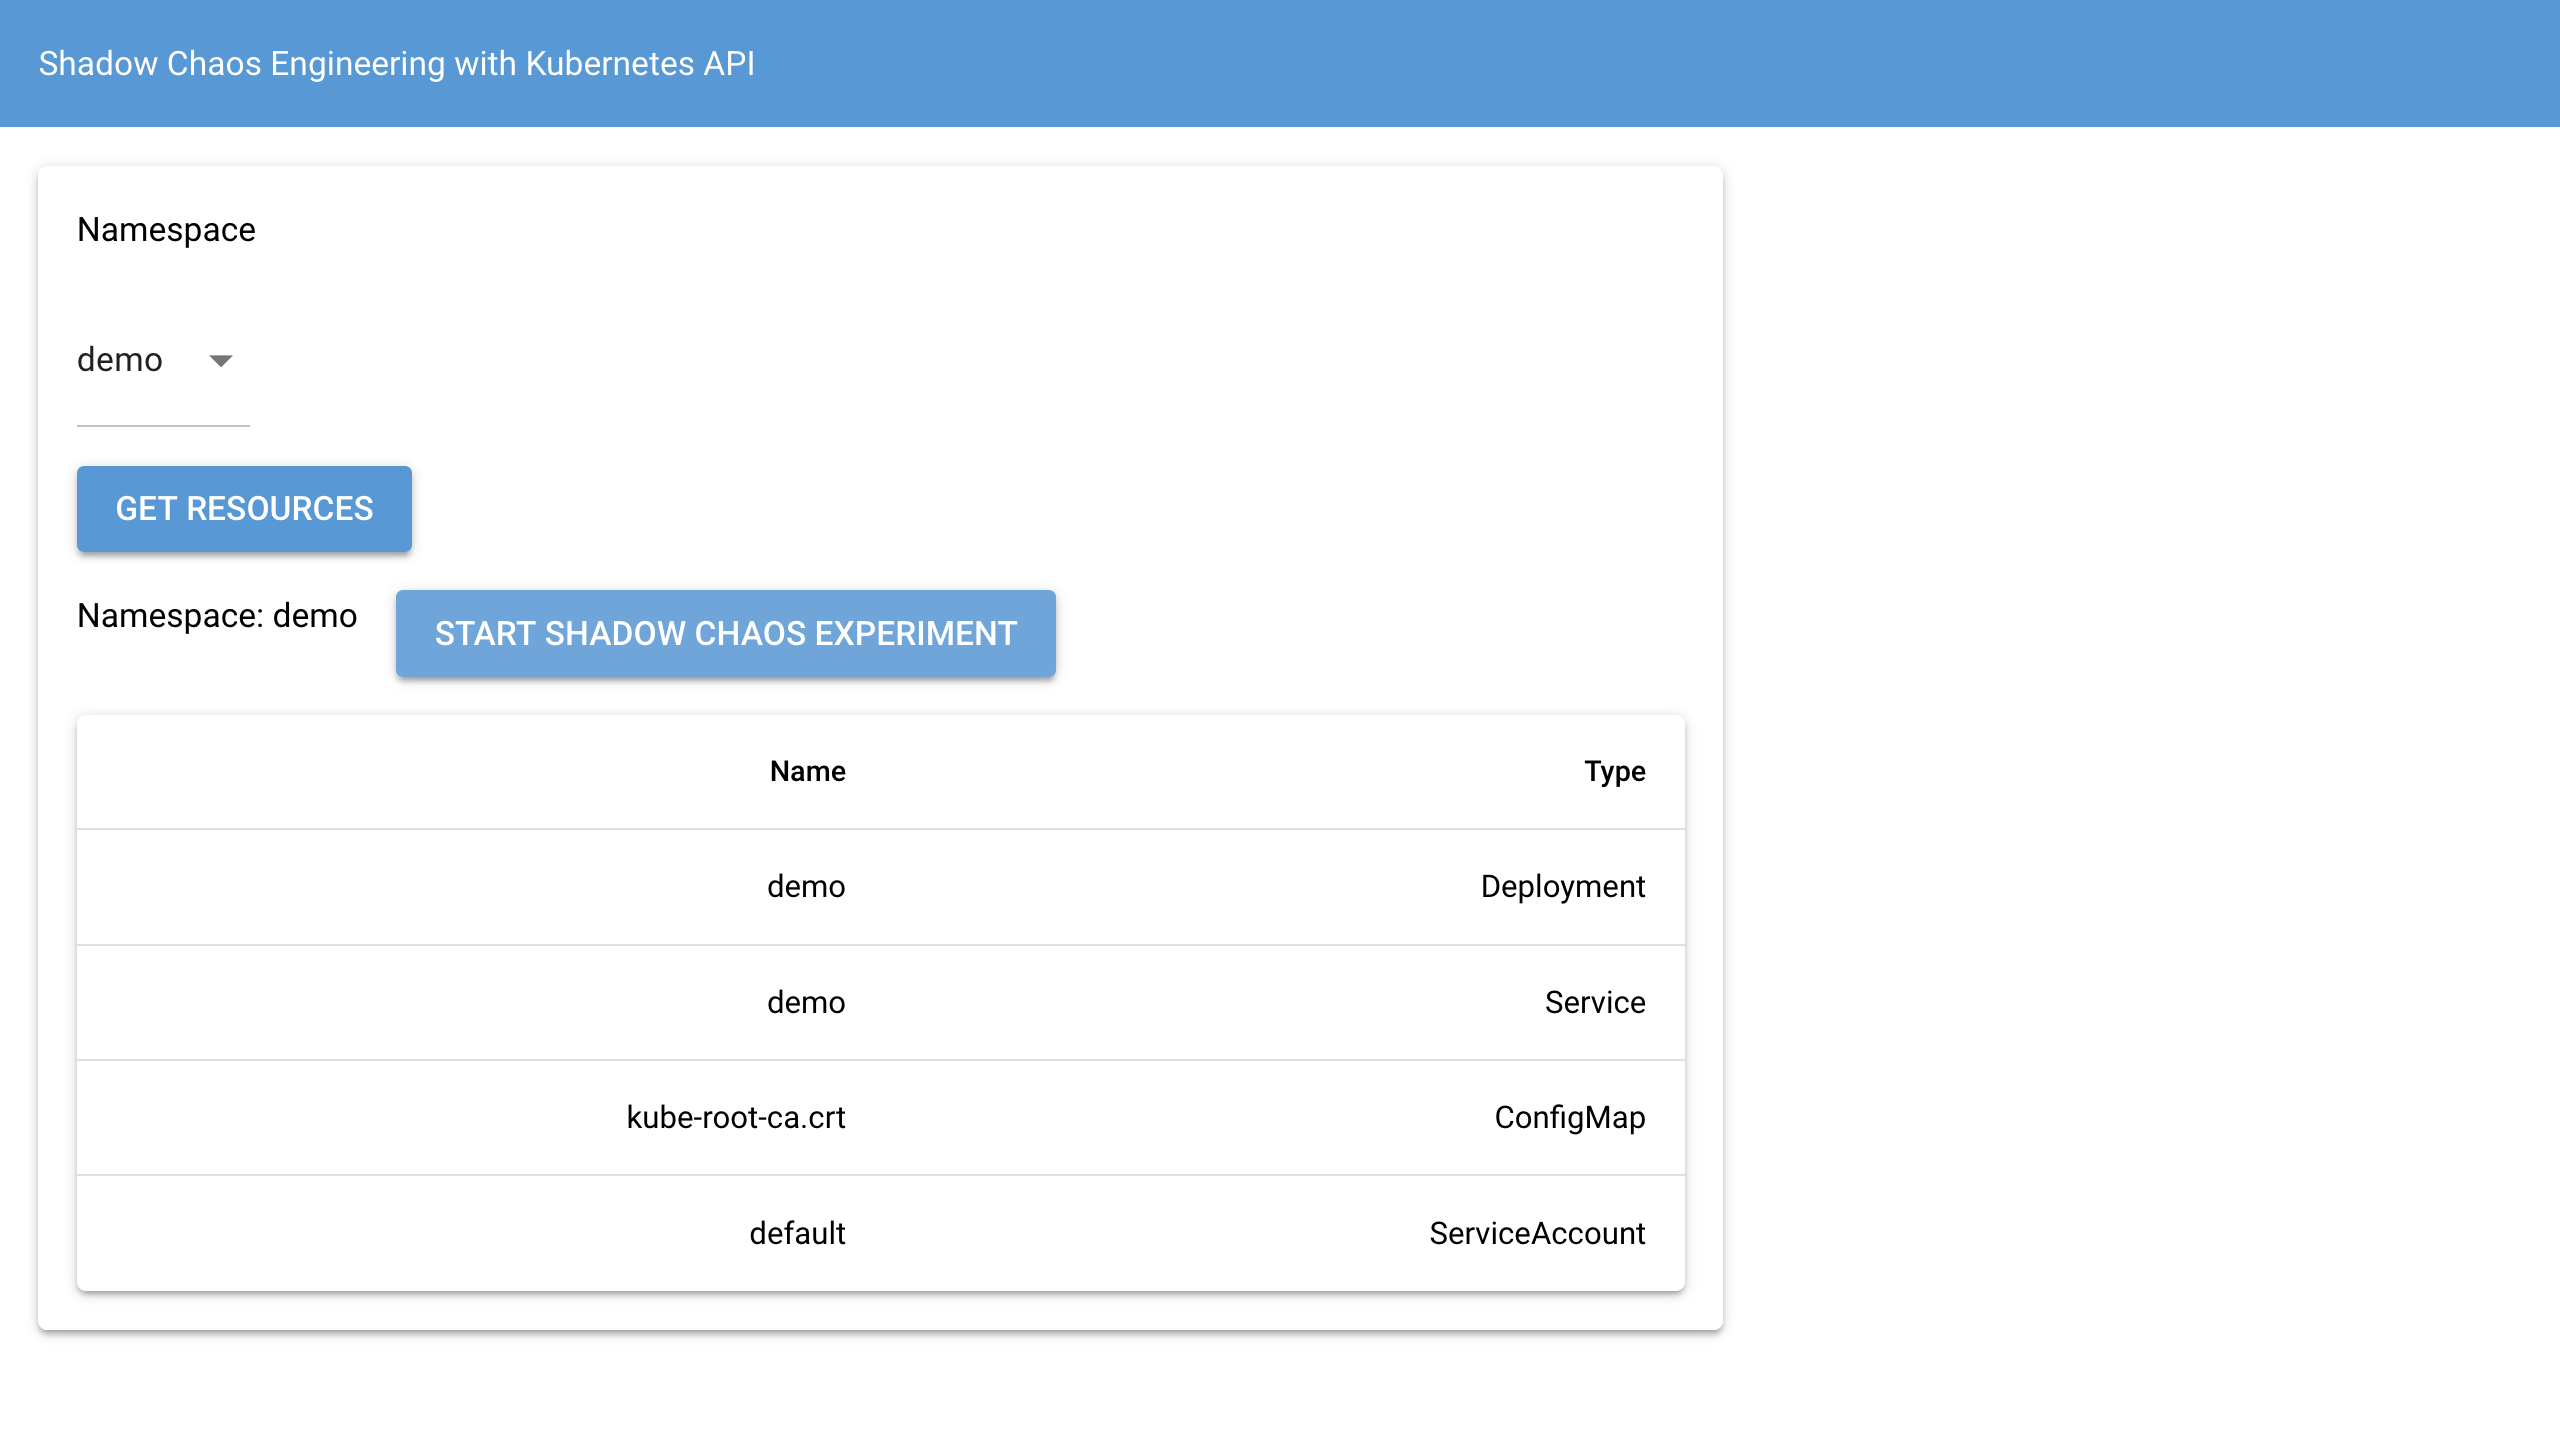2560x1440 pixels.
Task: Click the app title in header bar
Action: click(396, 63)
